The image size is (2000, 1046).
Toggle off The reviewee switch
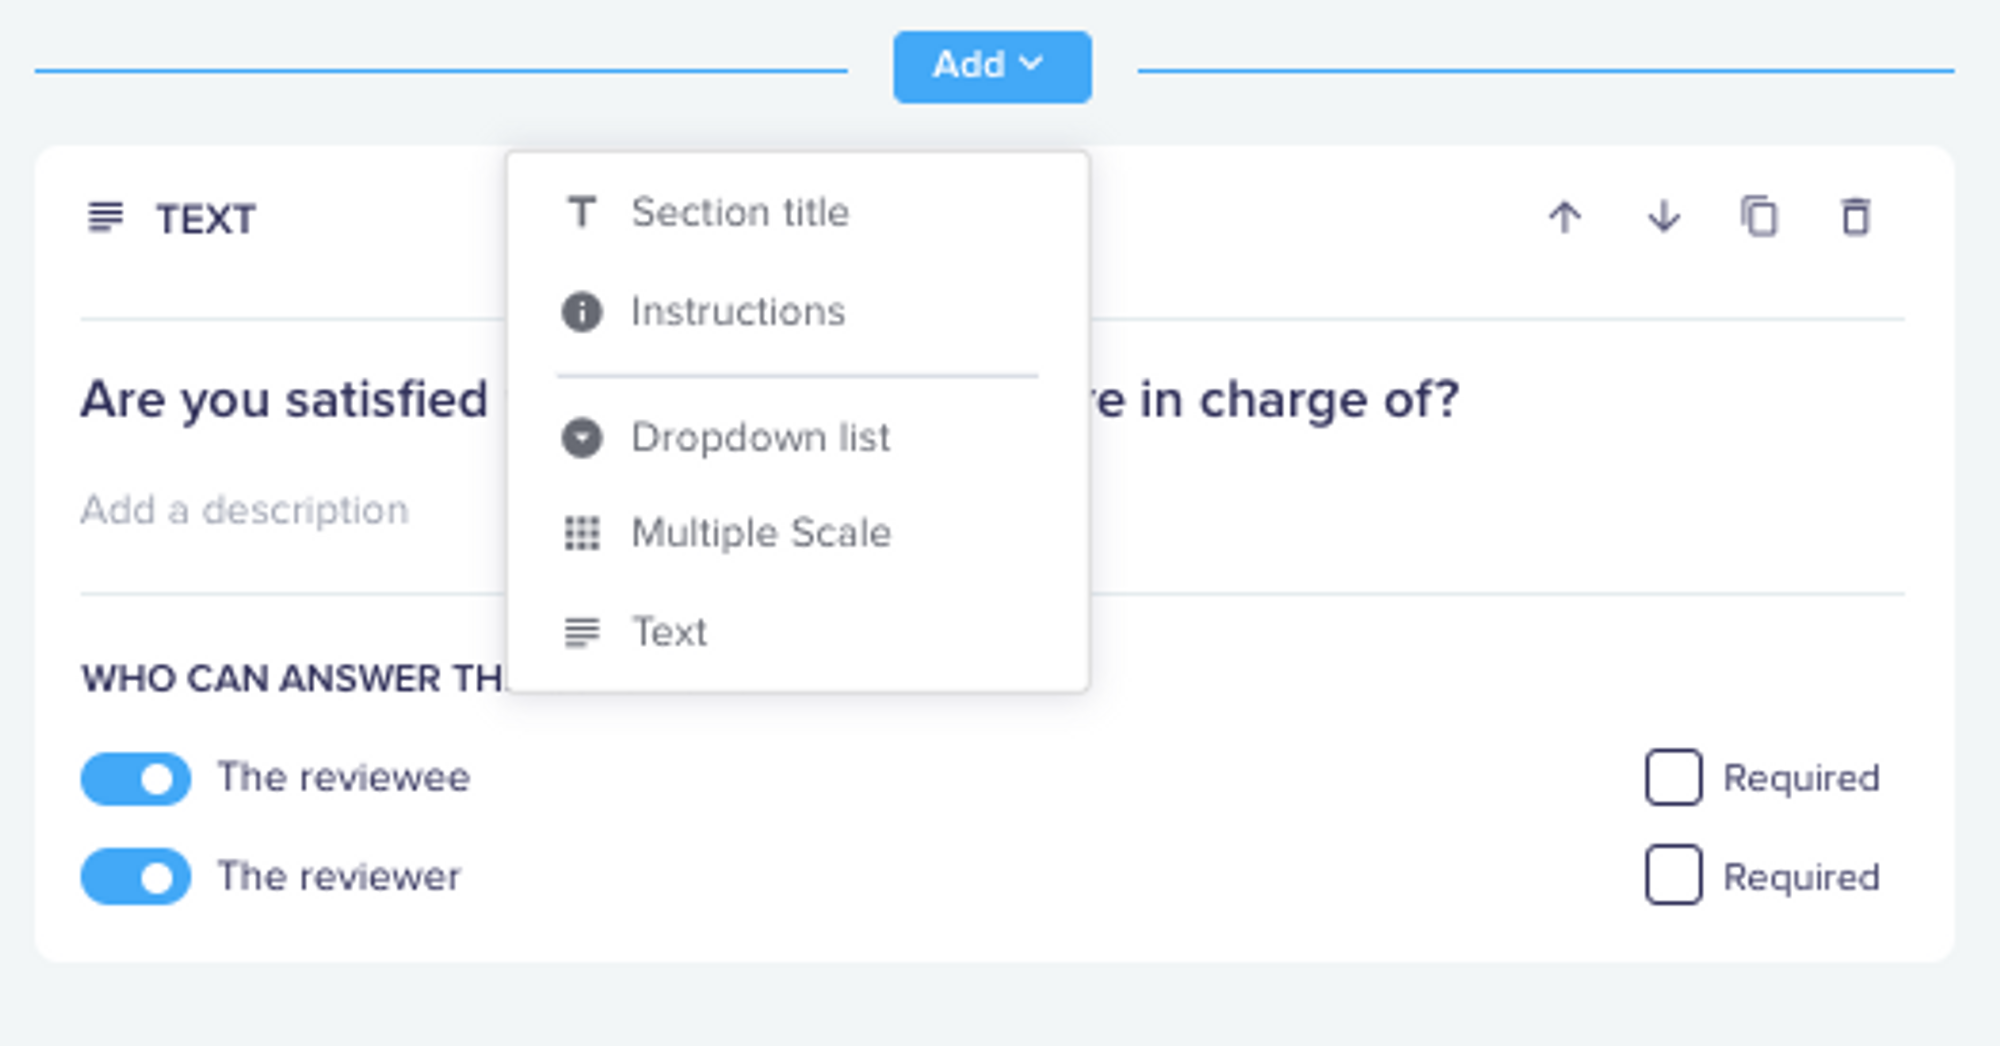136,779
